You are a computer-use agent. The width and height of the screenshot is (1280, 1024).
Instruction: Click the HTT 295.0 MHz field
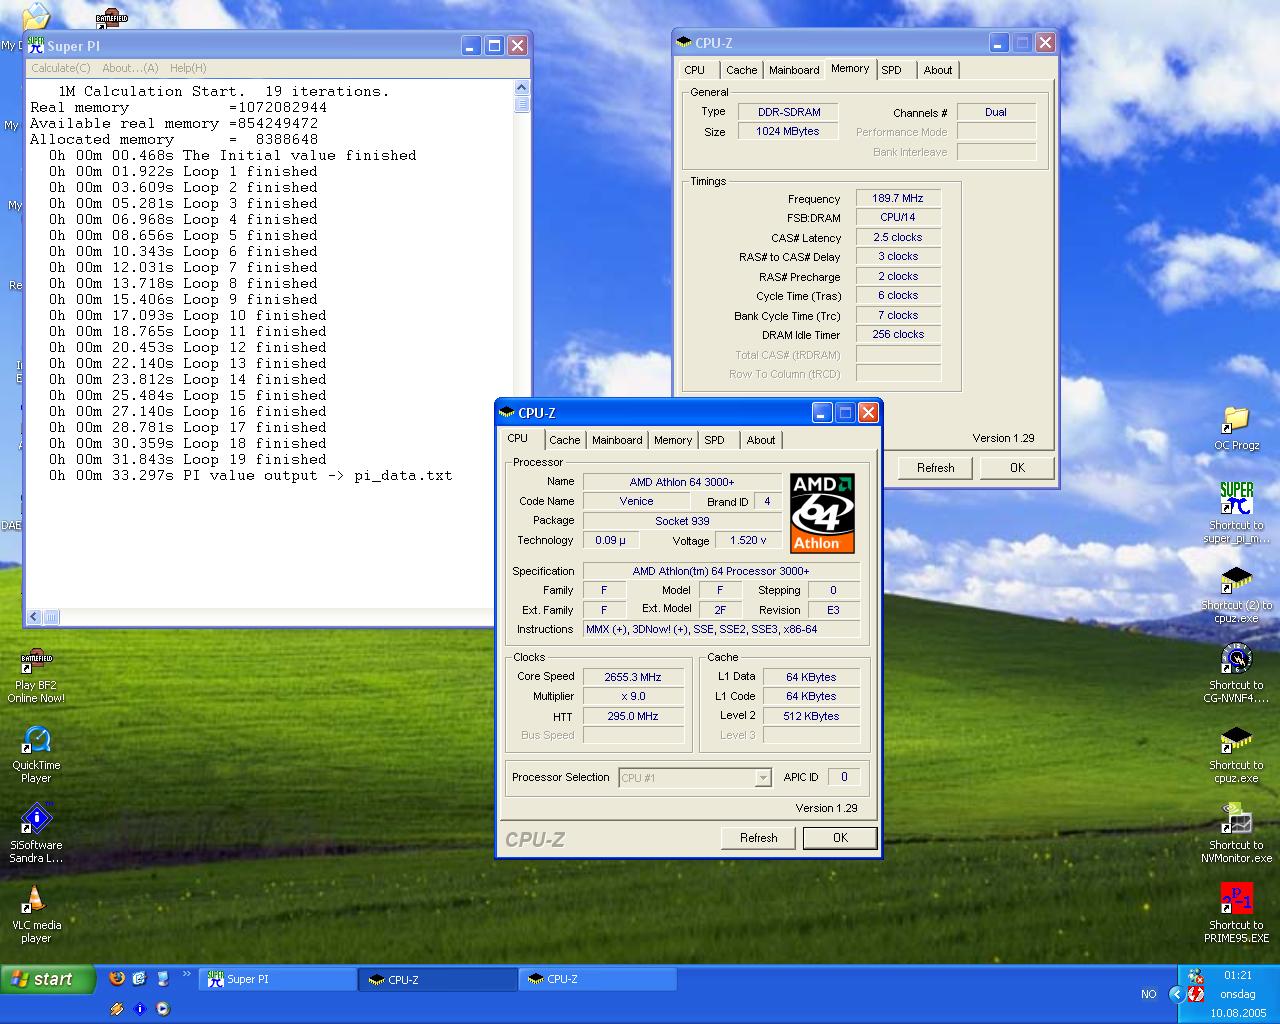coord(633,716)
